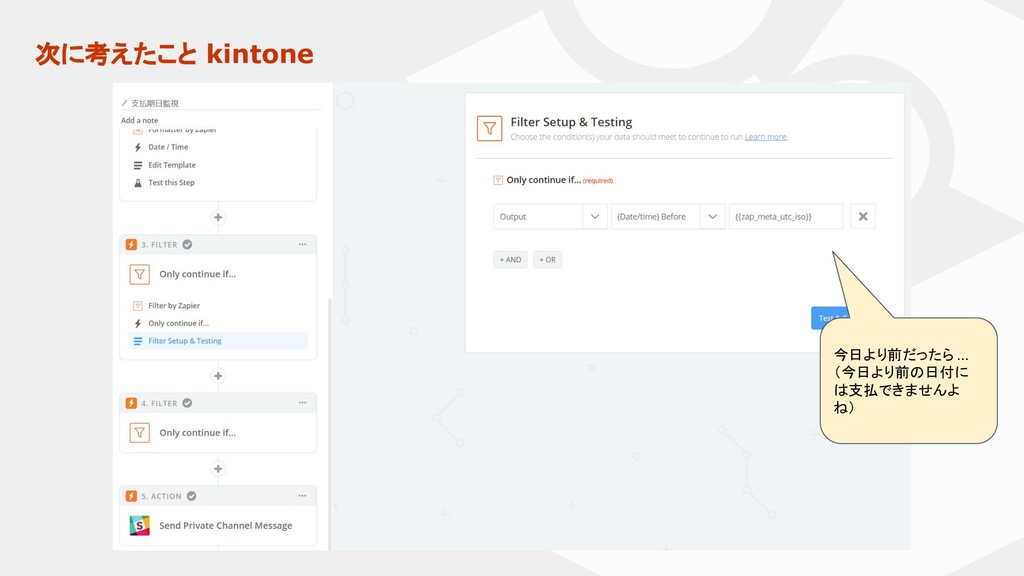The width and height of the screenshot is (1024, 576).
Task: Click pencil icon beside 支払期日監視 title
Action: [124, 103]
